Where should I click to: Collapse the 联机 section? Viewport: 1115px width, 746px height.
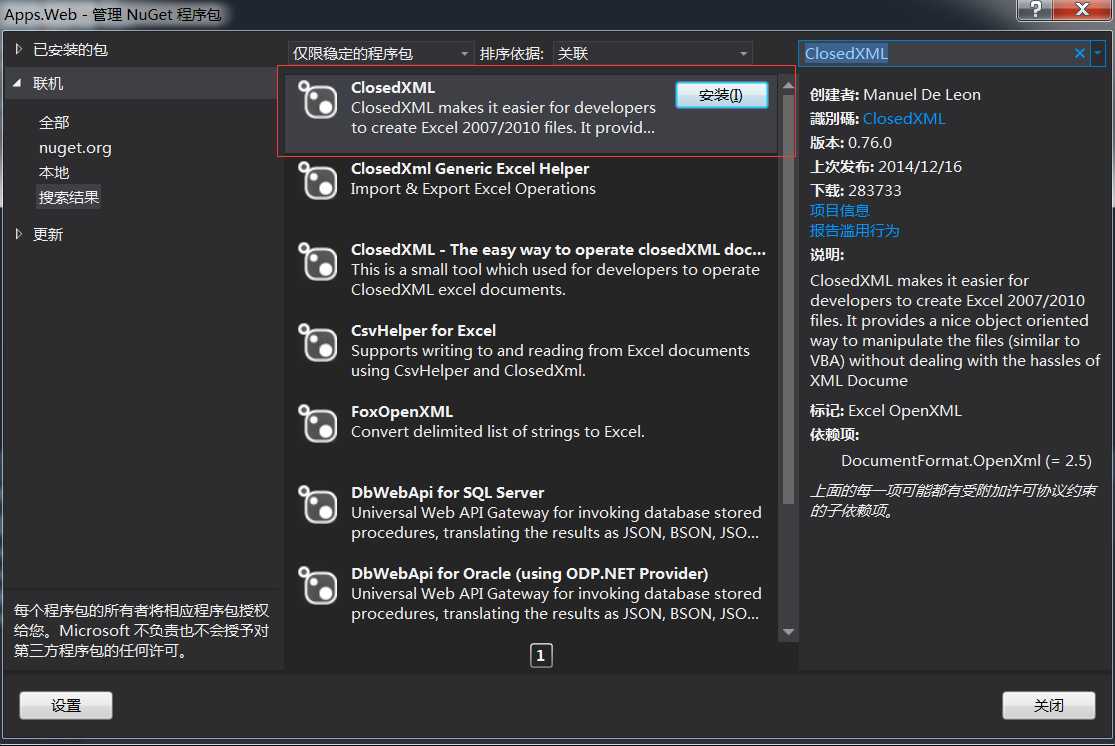(17, 83)
